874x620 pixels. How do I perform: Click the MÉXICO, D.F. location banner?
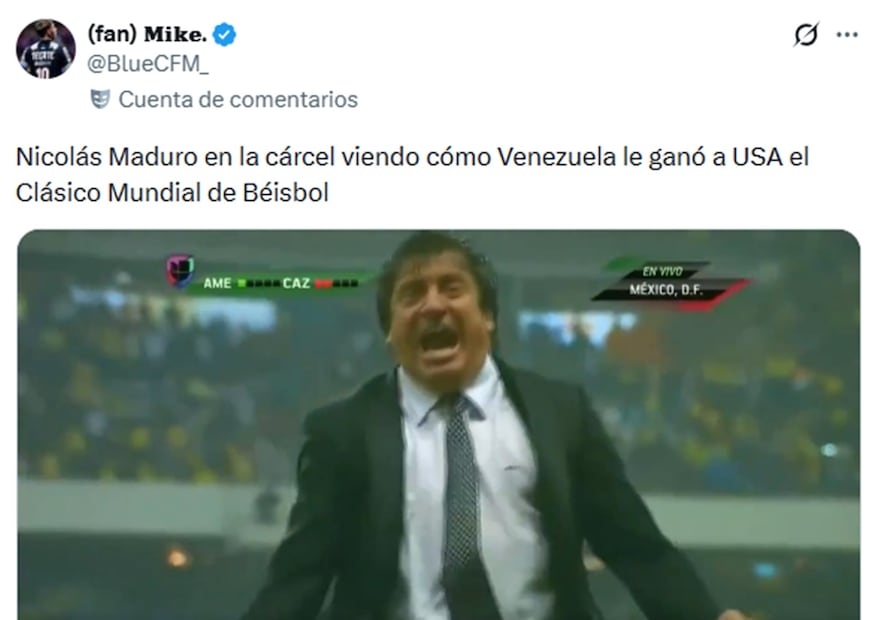pos(666,290)
